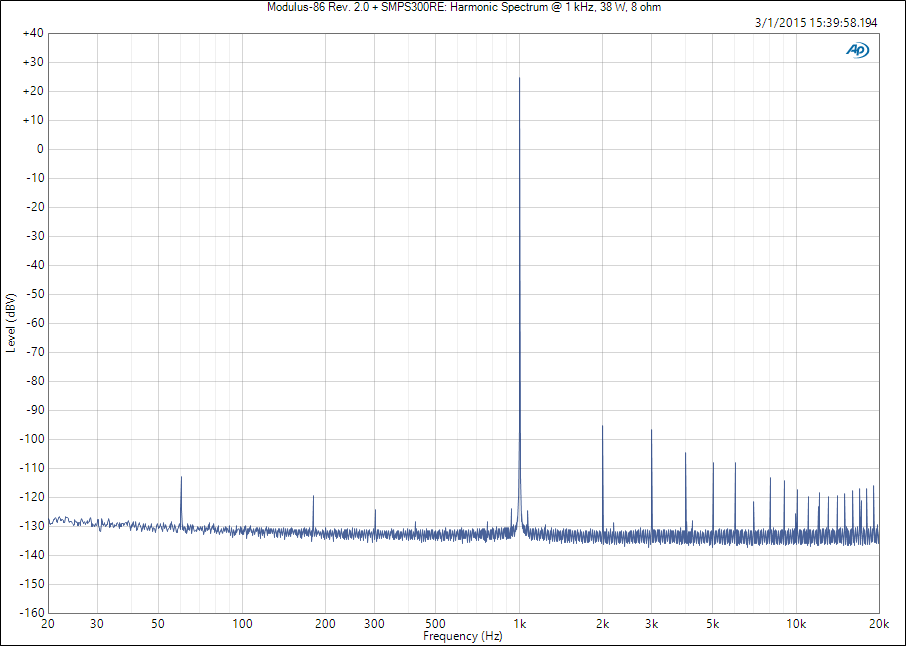Click the 3 kHz harmonic peak
906x646 pixels.
click(x=651, y=430)
